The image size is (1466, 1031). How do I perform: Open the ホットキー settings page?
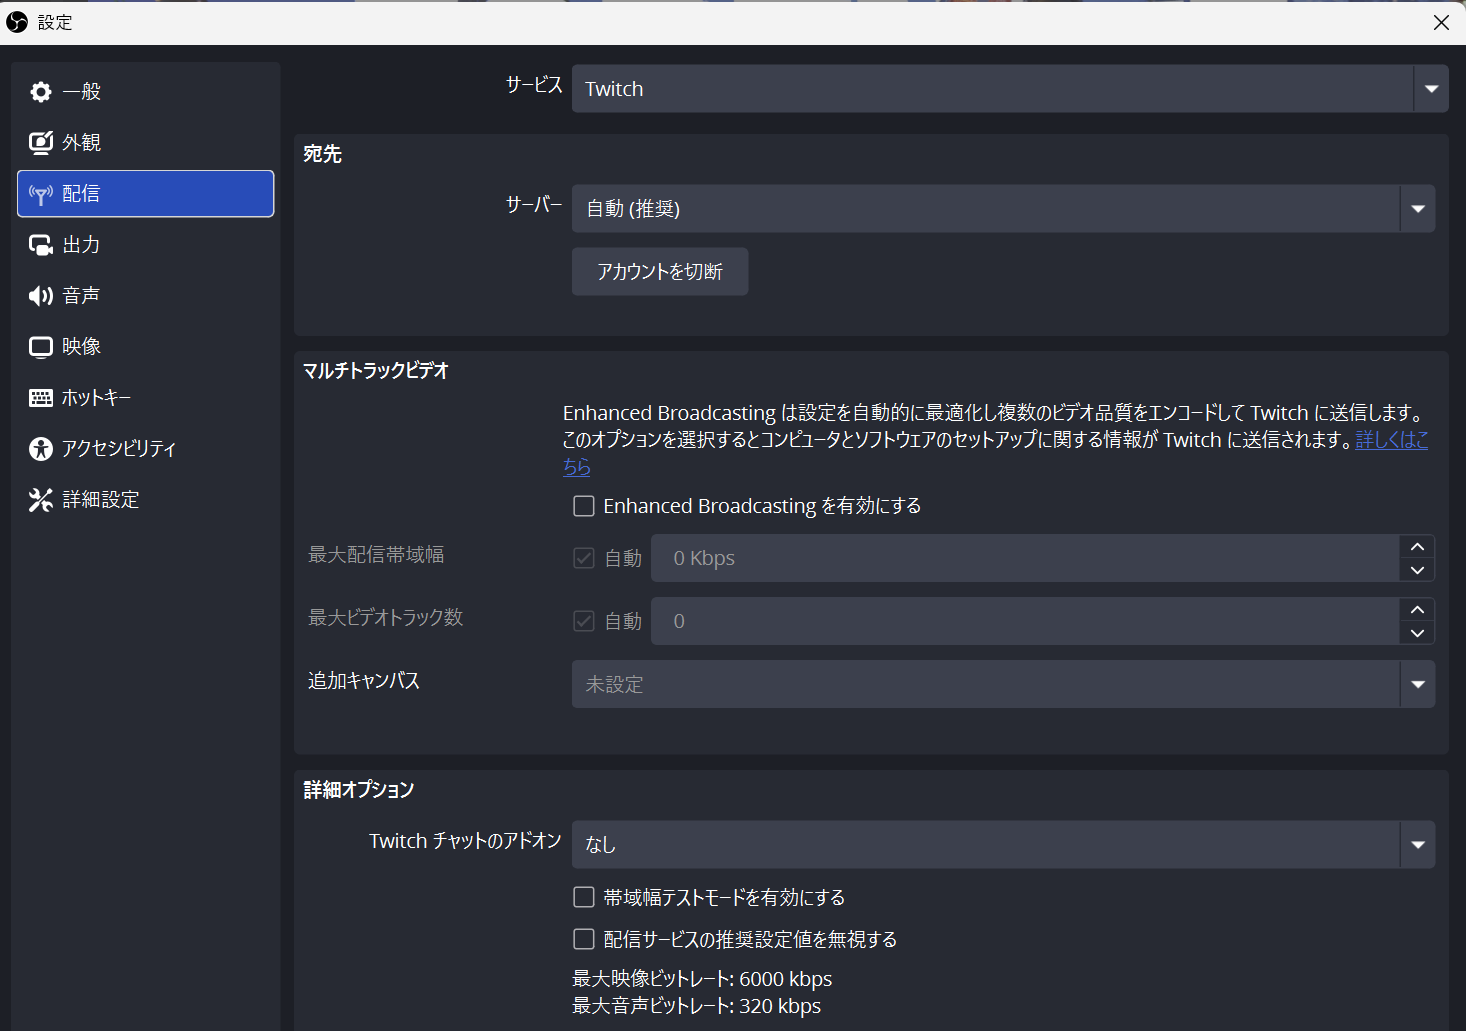[146, 398]
